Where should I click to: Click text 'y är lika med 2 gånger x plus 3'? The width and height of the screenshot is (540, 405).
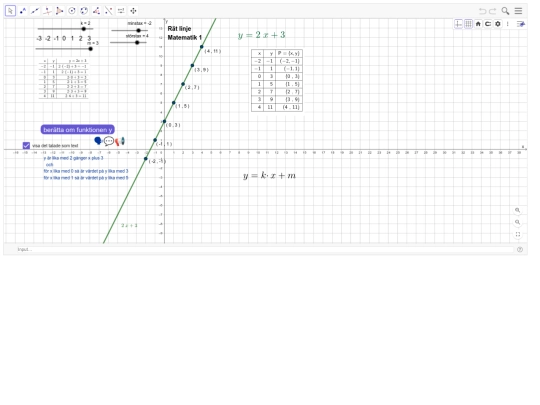coord(73,158)
